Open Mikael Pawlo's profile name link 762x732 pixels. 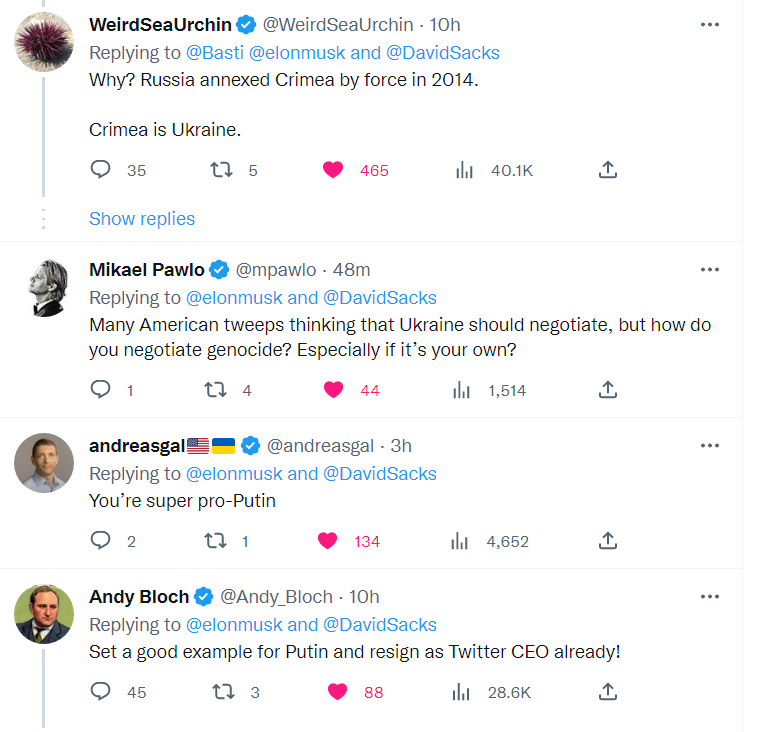click(x=146, y=270)
